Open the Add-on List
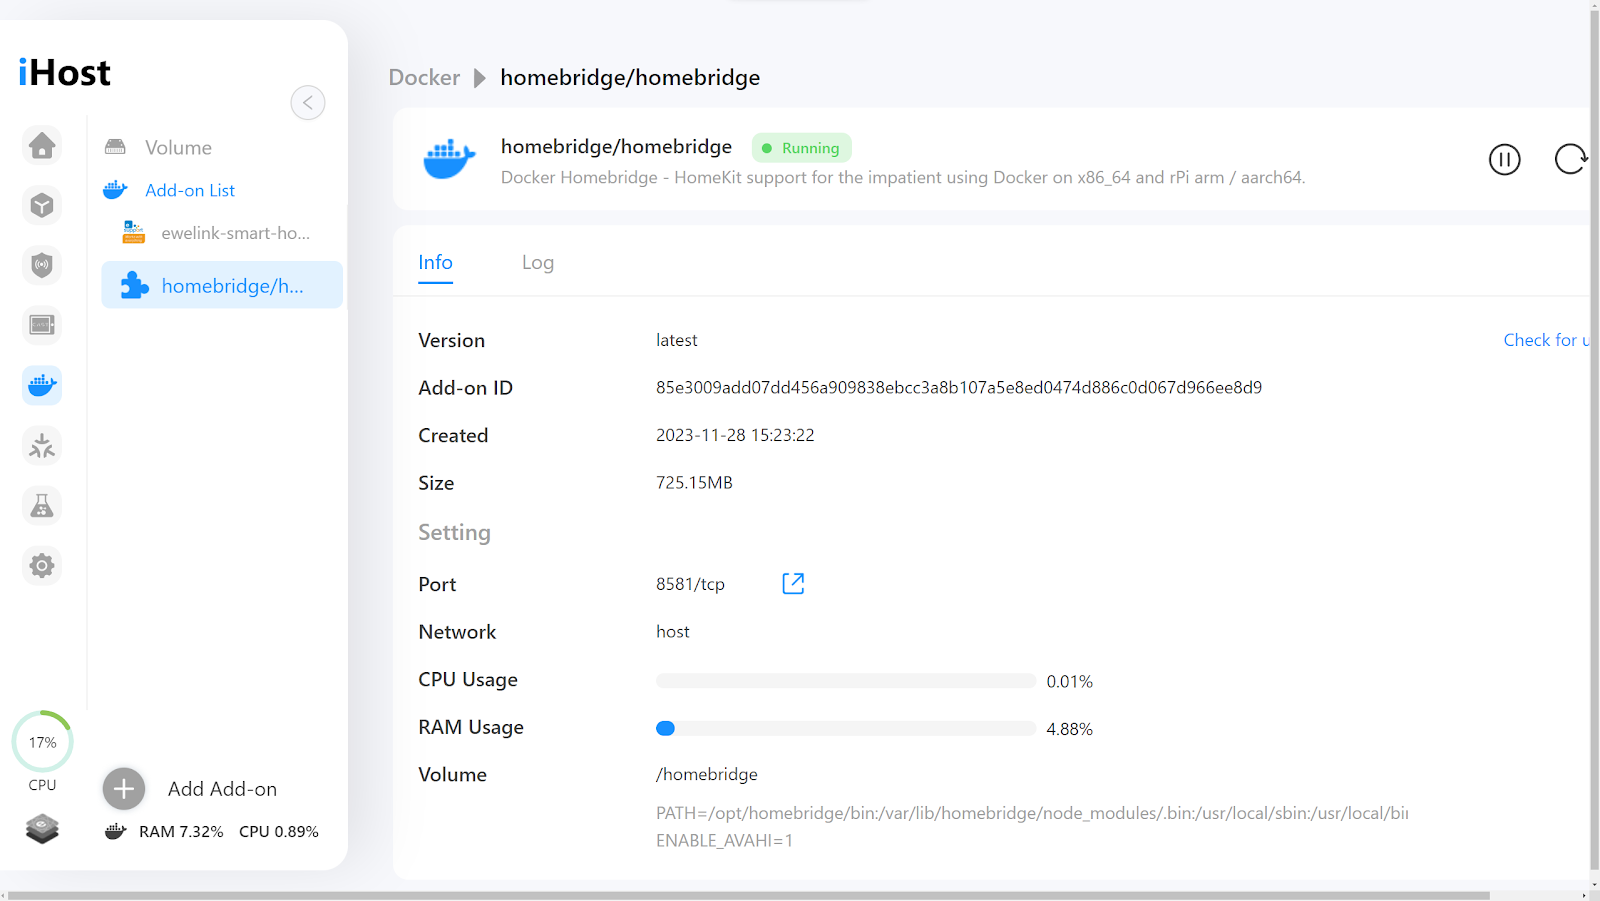 coord(190,190)
